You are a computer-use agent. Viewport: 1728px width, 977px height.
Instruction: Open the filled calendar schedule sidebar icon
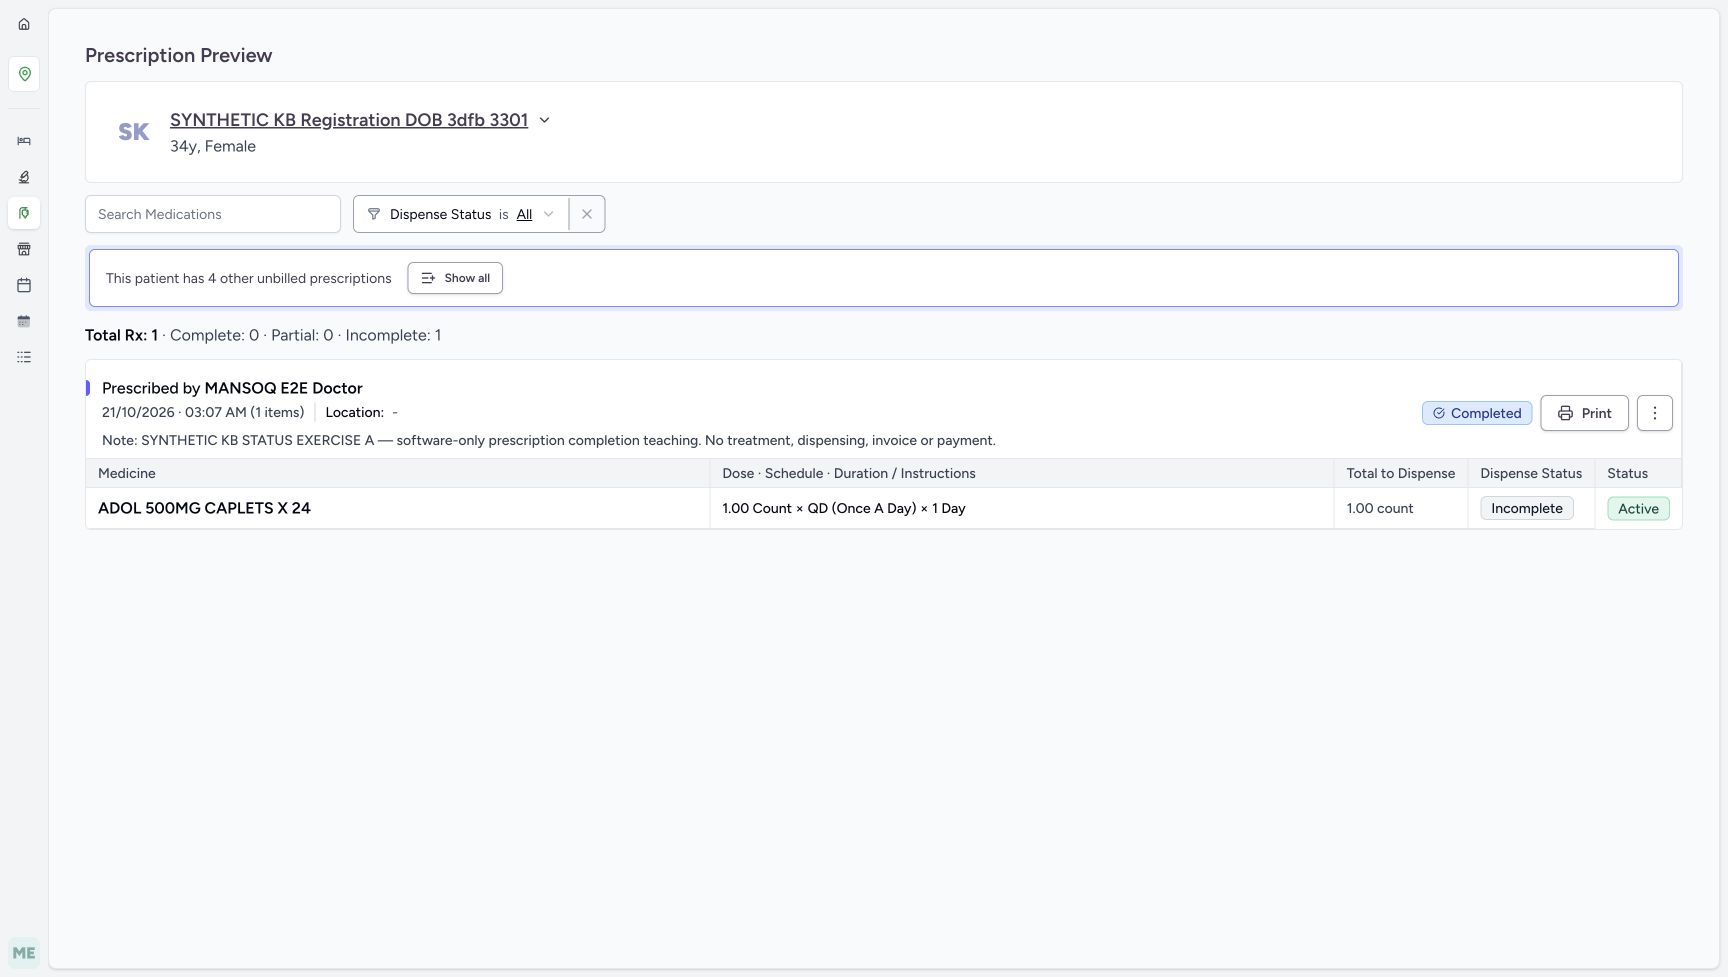pyautogui.click(x=24, y=321)
